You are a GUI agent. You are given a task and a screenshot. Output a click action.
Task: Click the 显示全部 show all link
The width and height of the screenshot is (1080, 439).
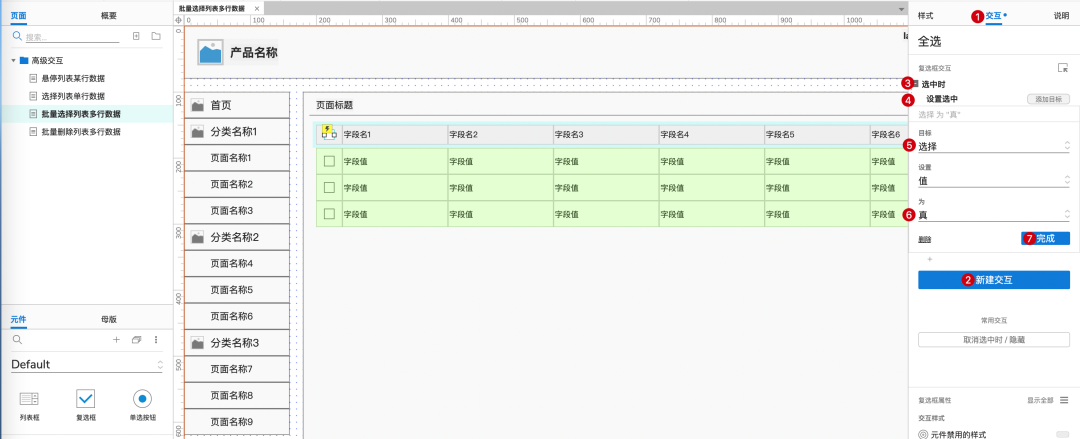pos(1039,400)
